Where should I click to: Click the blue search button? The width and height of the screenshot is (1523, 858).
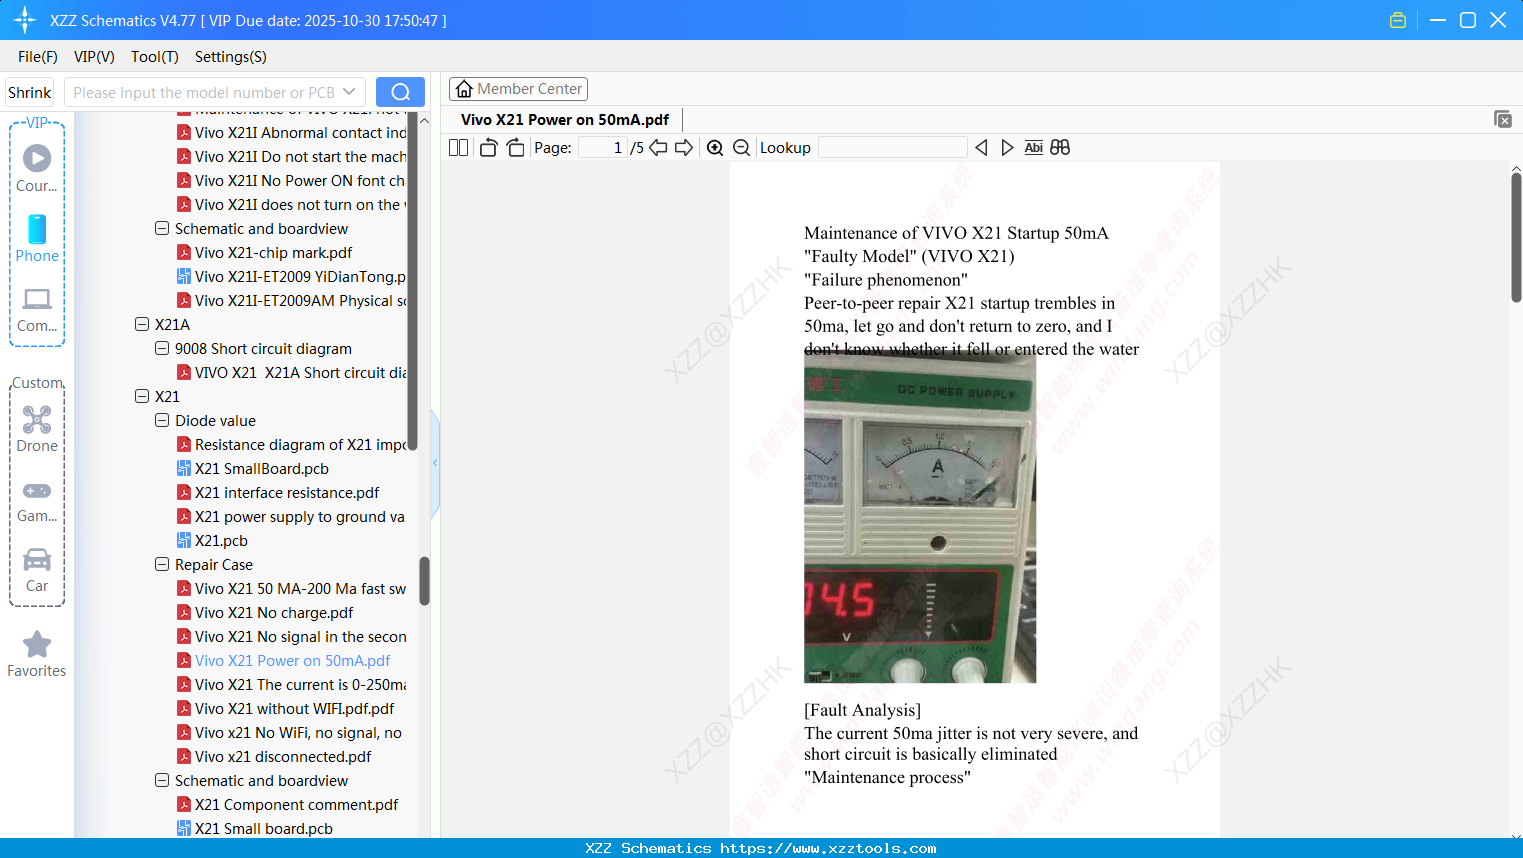pos(400,92)
